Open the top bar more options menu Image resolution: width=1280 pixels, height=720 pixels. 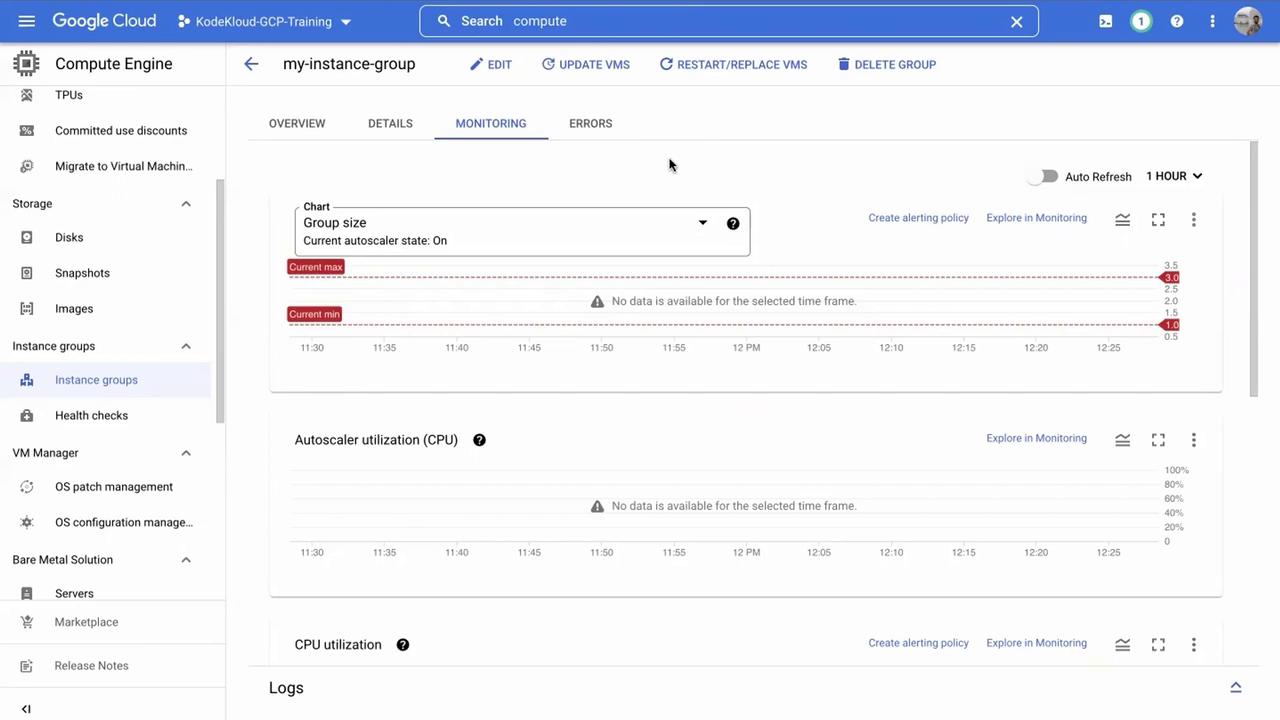[1212, 21]
